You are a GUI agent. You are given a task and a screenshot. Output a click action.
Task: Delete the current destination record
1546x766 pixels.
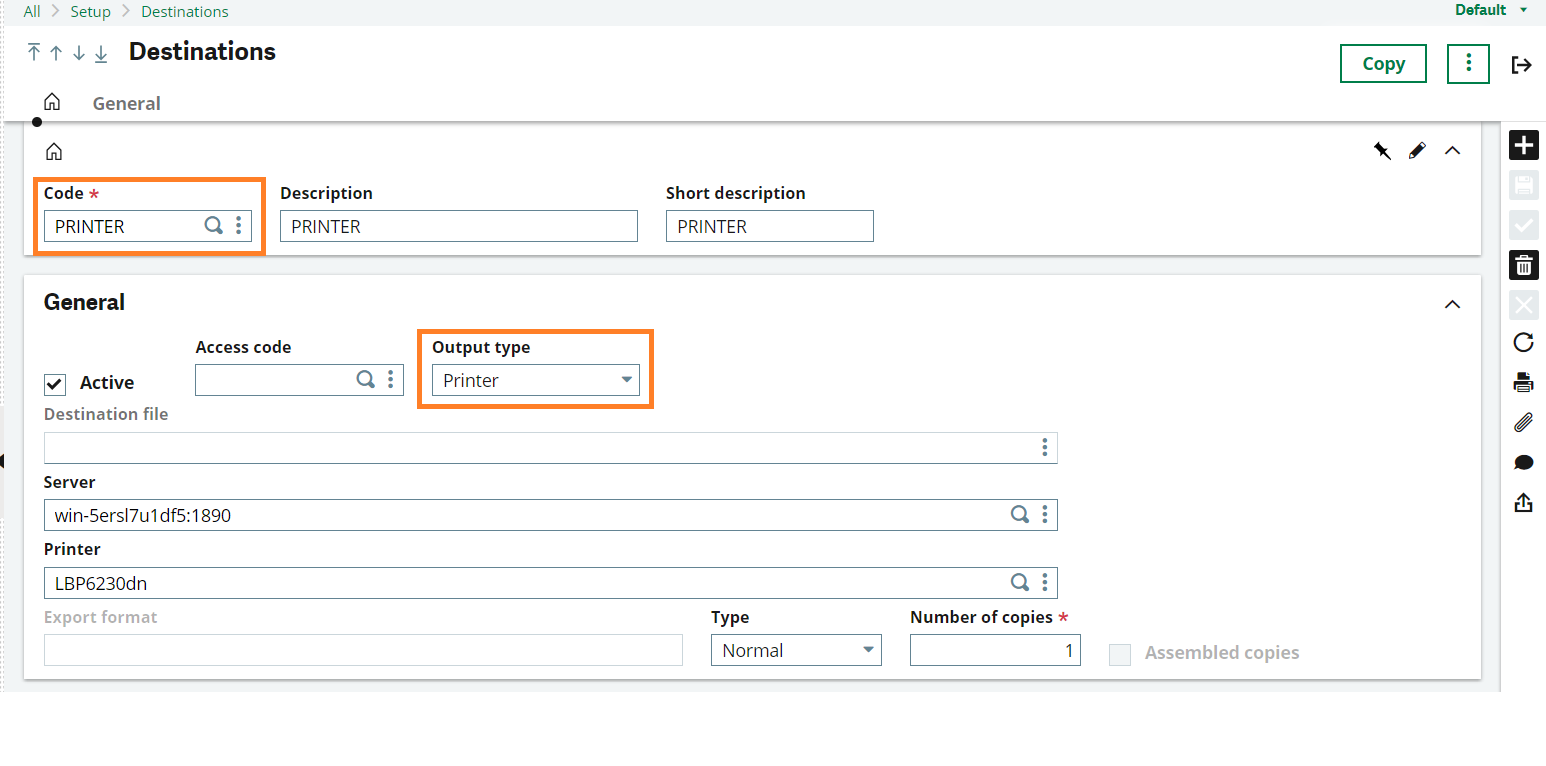coord(1523,265)
